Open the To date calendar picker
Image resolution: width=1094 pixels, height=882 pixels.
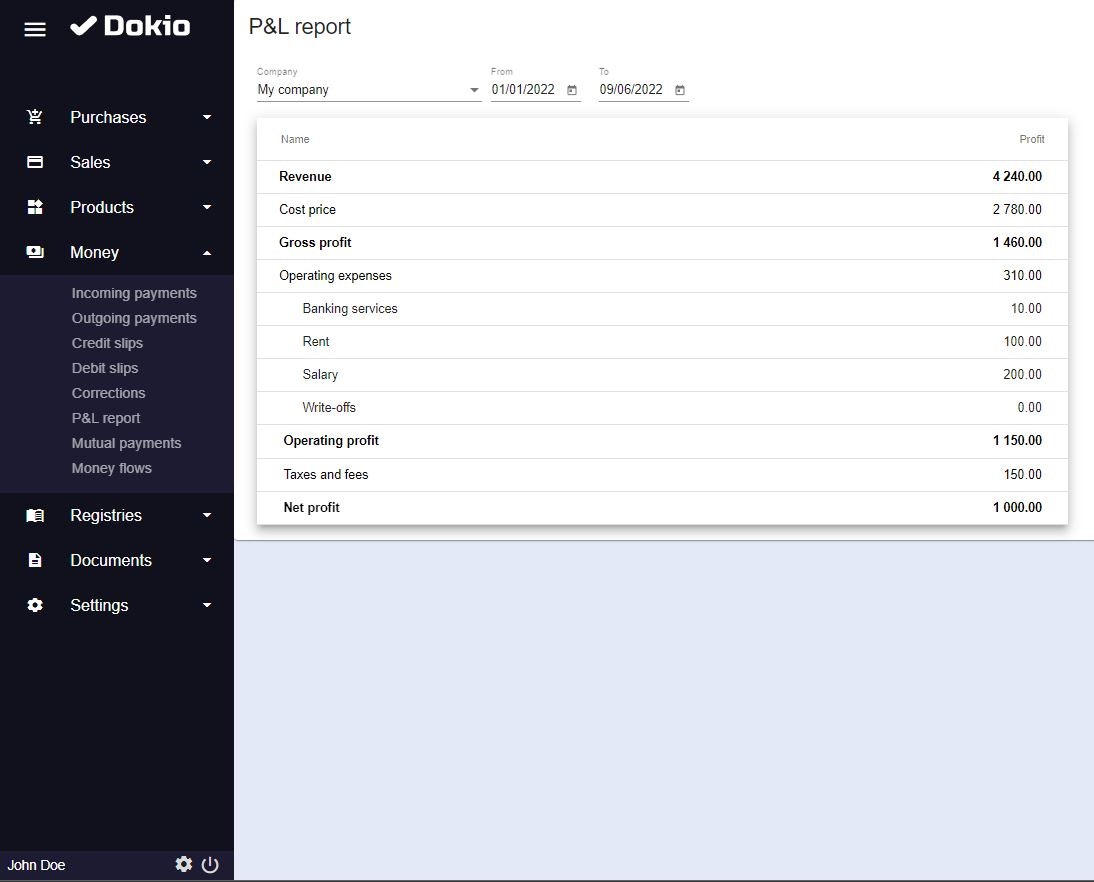click(680, 90)
